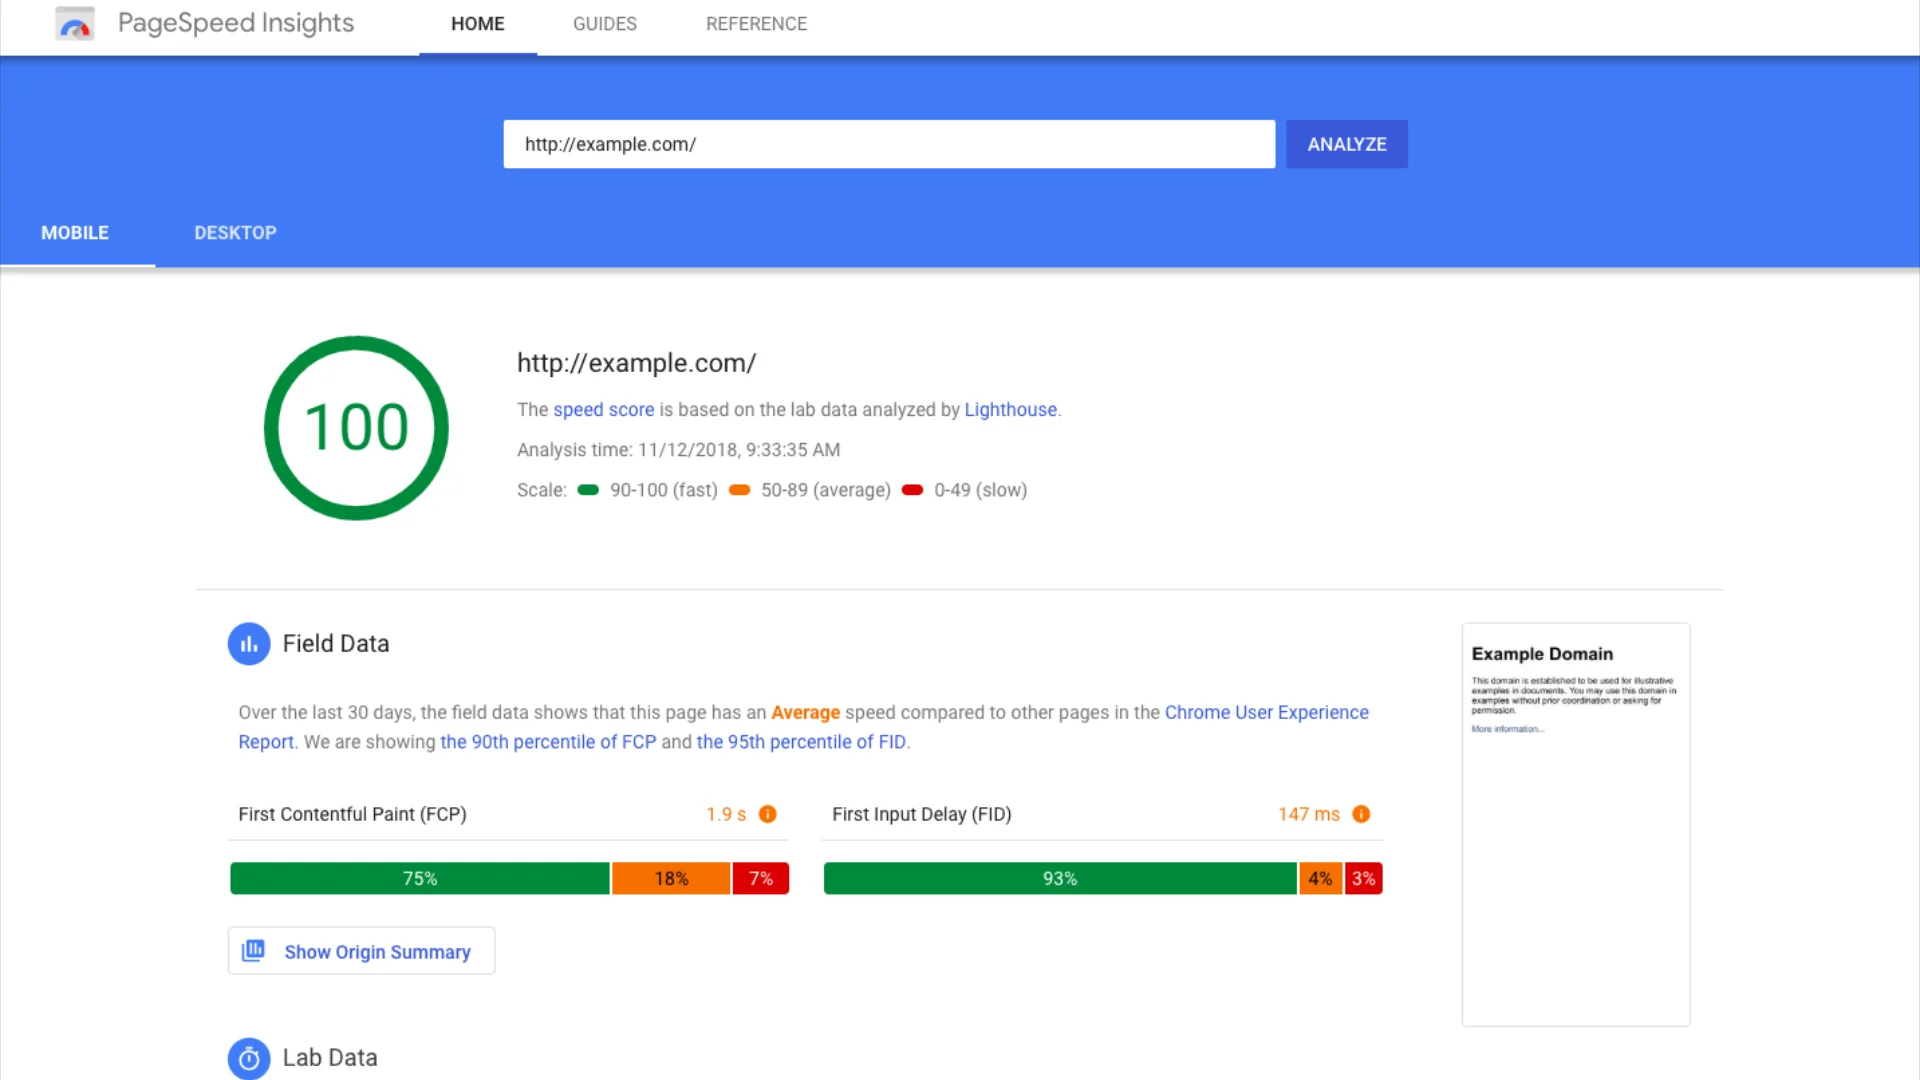
Task: Click the green 93% FID bar segment
Action: pyautogui.click(x=1059, y=878)
